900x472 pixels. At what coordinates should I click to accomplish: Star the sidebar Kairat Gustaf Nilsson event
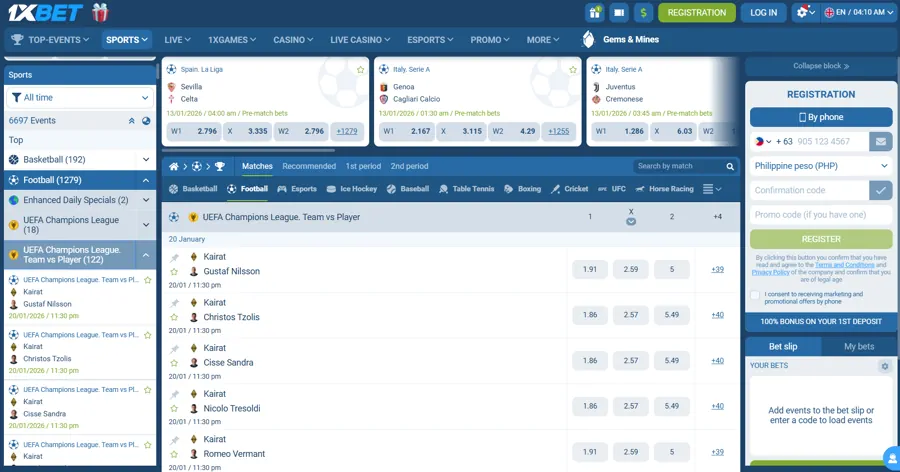click(x=148, y=280)
